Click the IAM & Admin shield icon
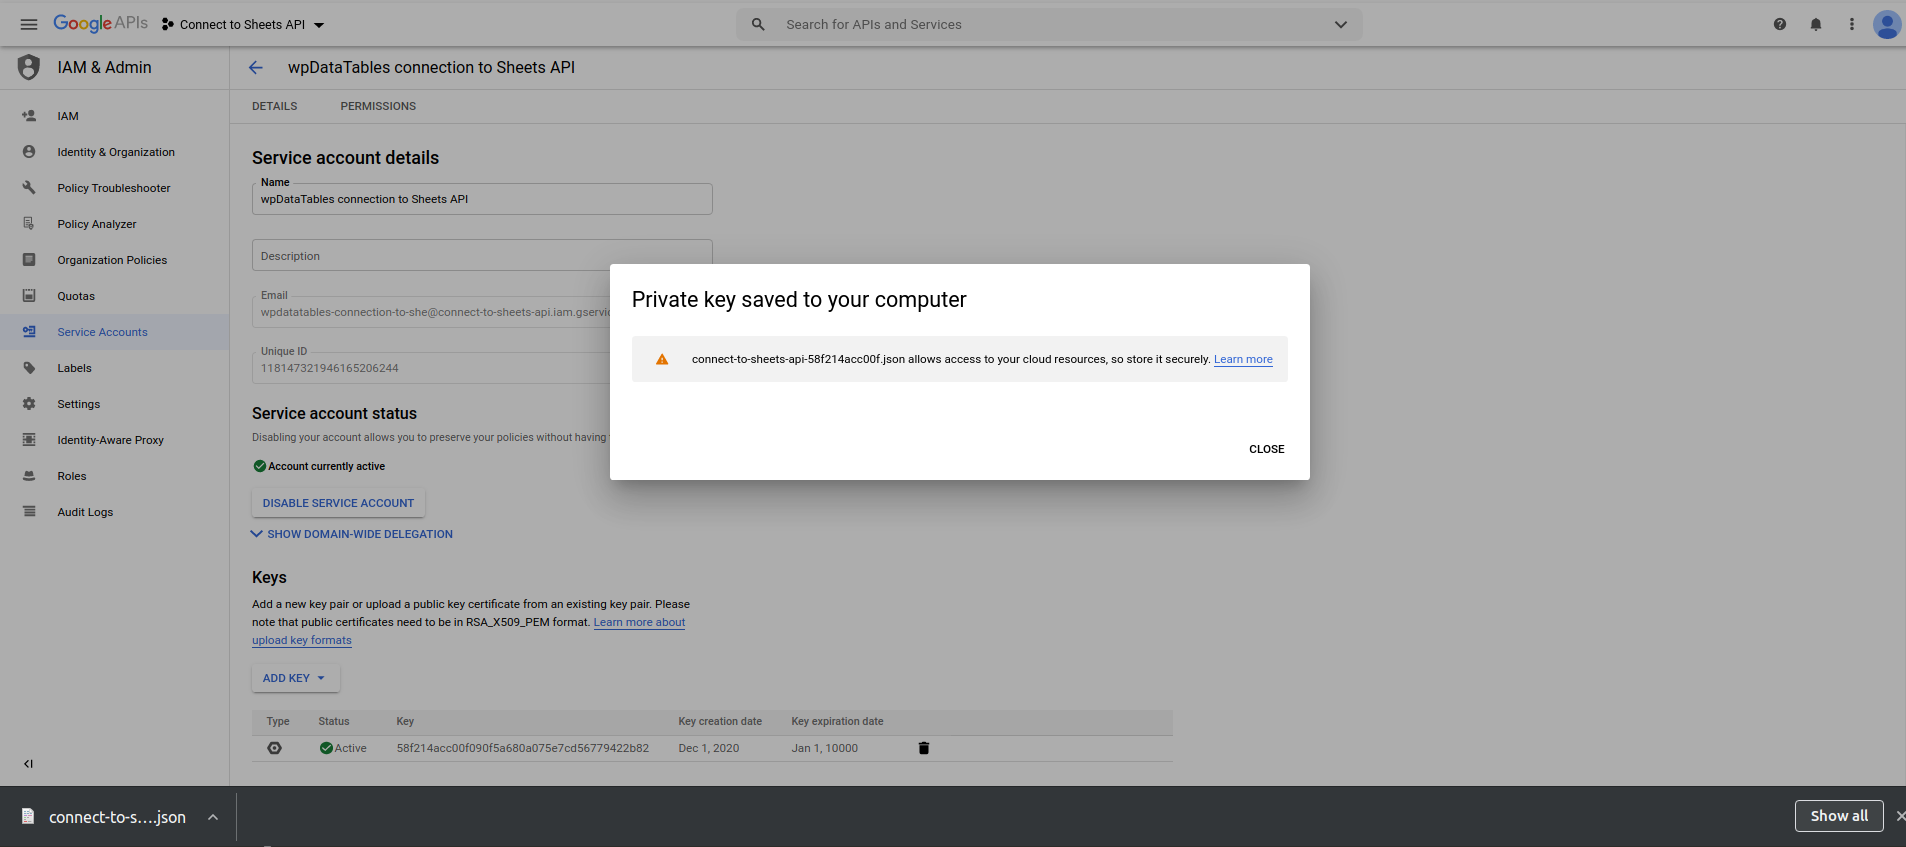 pos(29,67)
